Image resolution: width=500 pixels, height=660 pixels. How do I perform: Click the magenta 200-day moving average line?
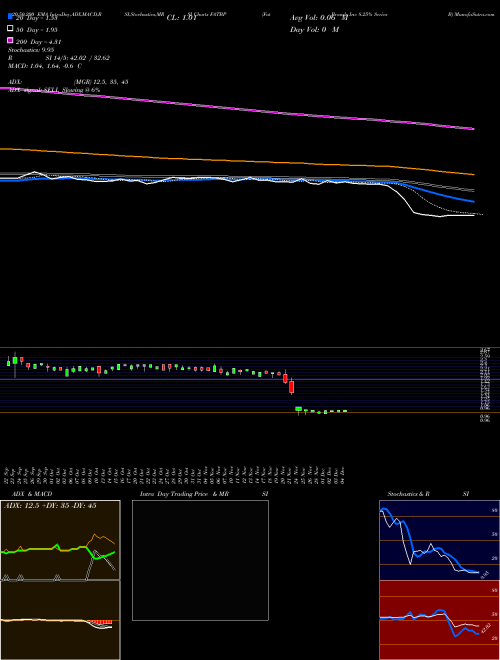tap(236, 109)
